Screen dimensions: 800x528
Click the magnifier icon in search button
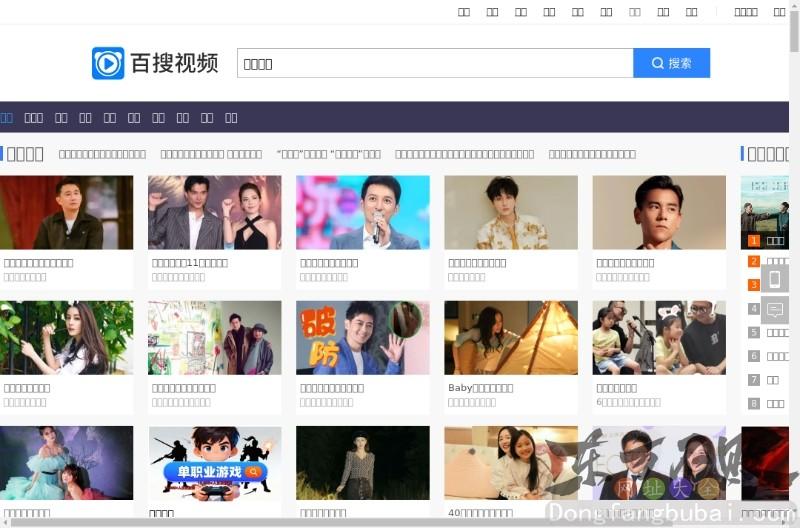click(x=657, y=63)
